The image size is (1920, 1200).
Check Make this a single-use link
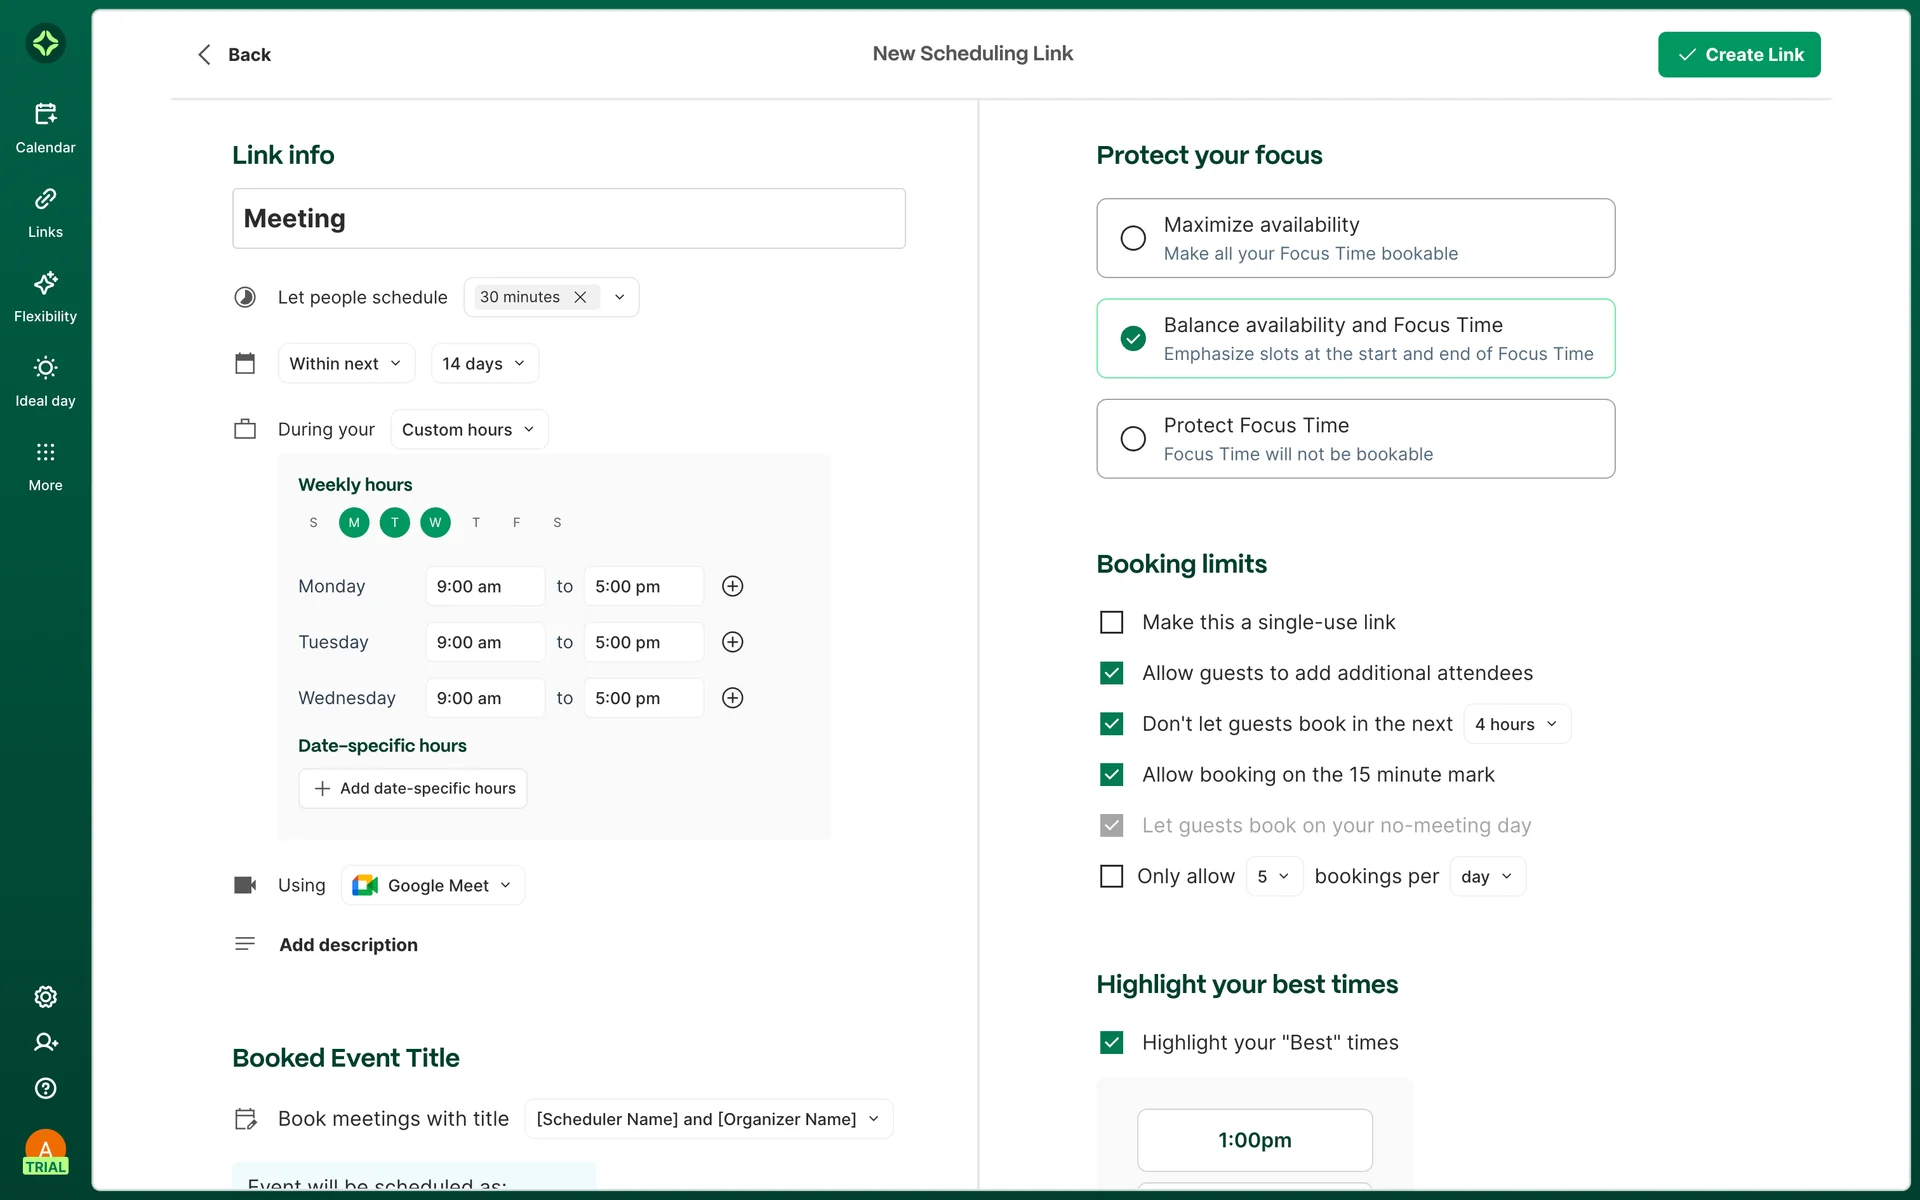click(x=1111, y=622)
